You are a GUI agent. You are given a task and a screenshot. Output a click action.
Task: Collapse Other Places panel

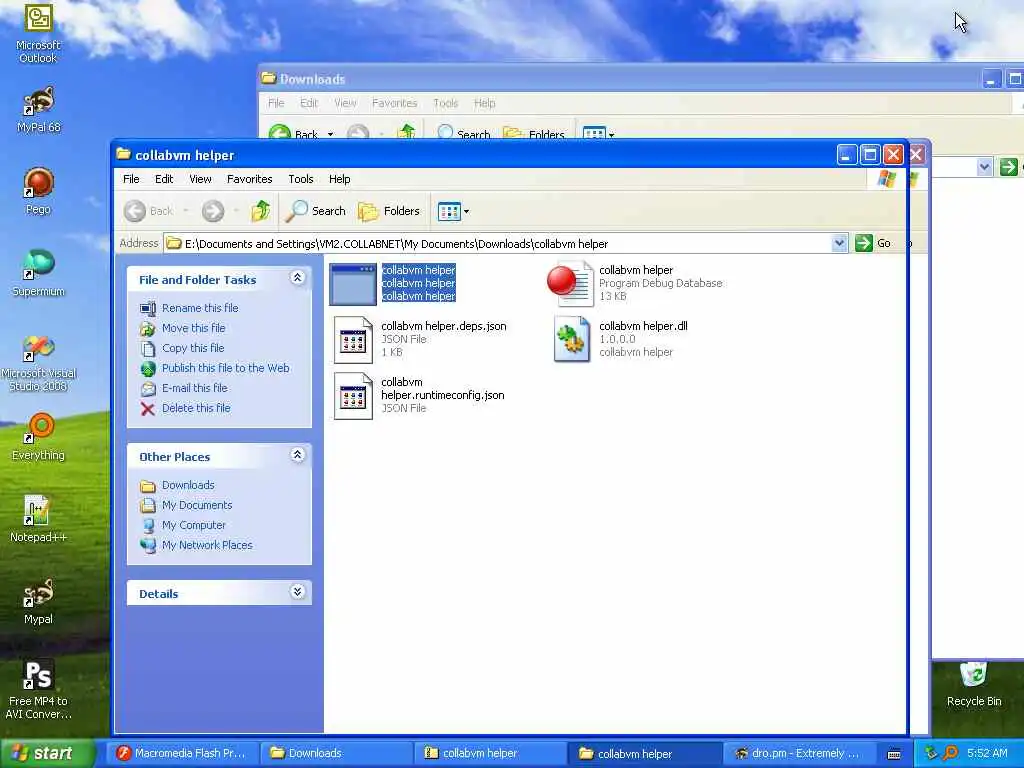pyautogui.click(x=297, y=455)
